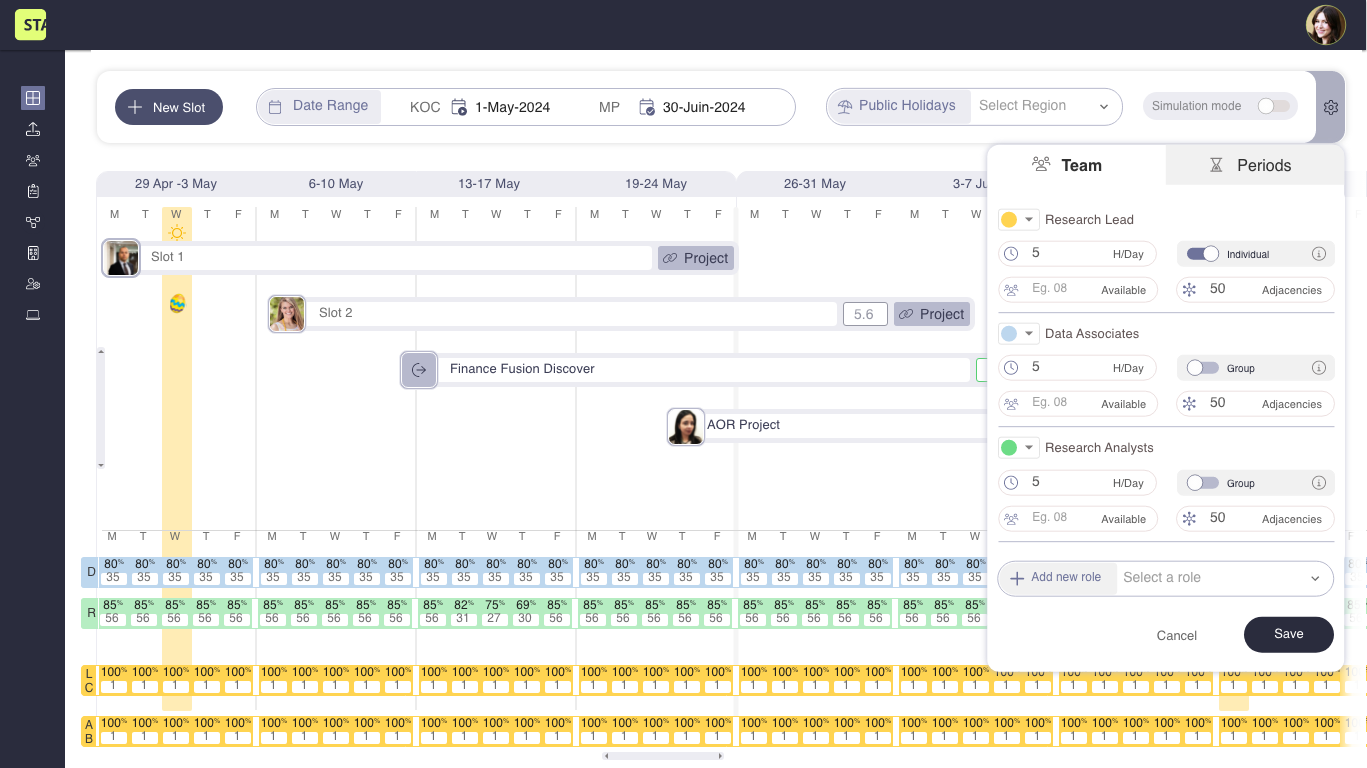Screen dimensions: 1367x768
Task: Open the hierarchy diagram sidebar icon
Action: pos(33,222)
